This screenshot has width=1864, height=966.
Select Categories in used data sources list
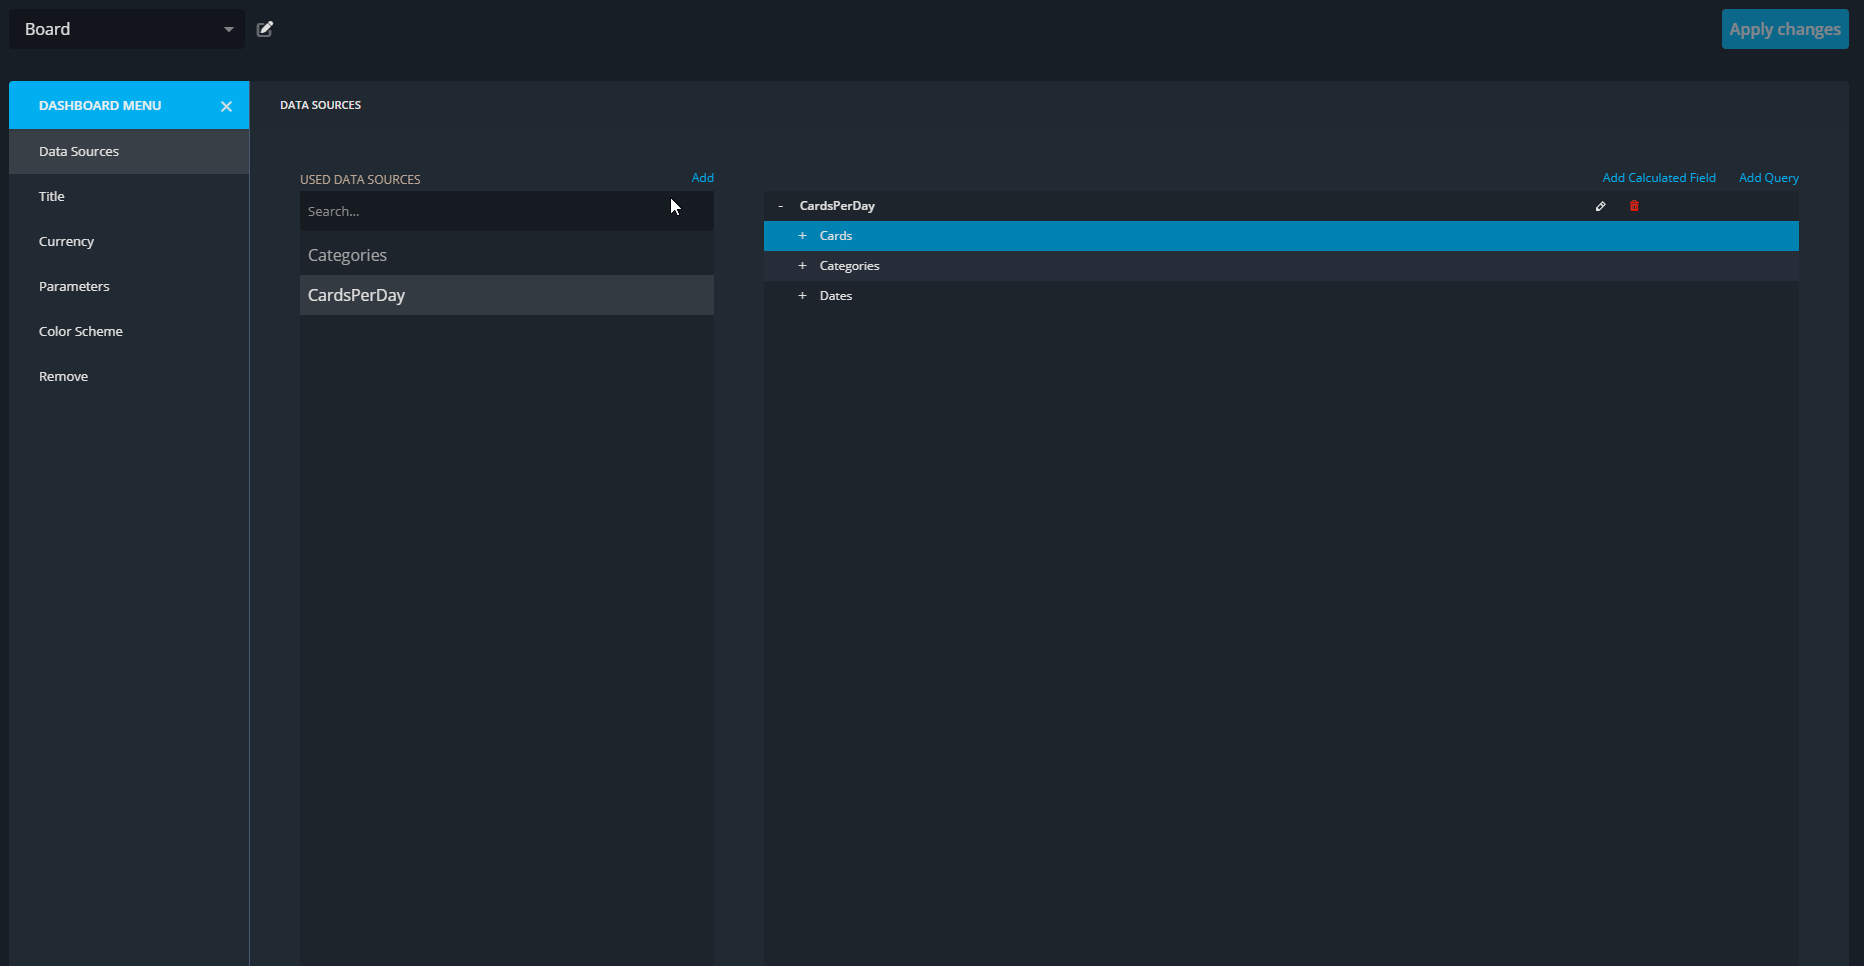pos(507,255)
